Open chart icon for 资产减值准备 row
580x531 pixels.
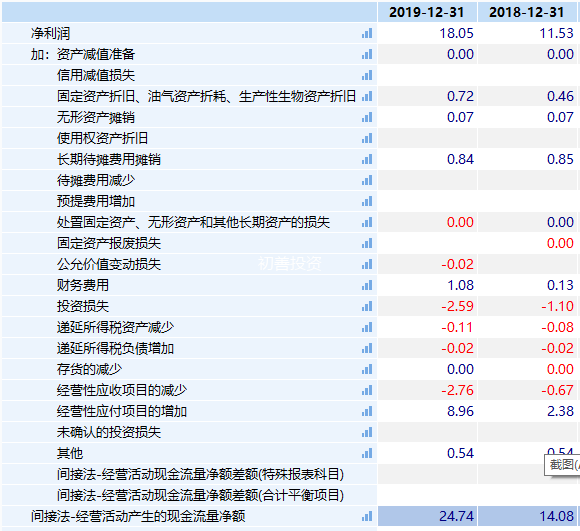click(367, 54)
